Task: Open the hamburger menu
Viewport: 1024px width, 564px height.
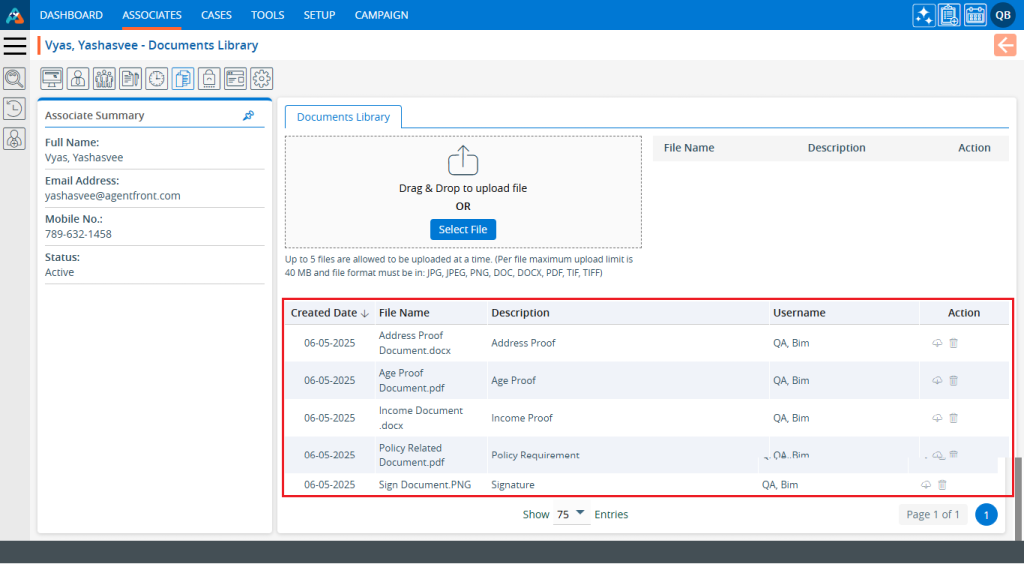Action: click(x=15, y=46)
